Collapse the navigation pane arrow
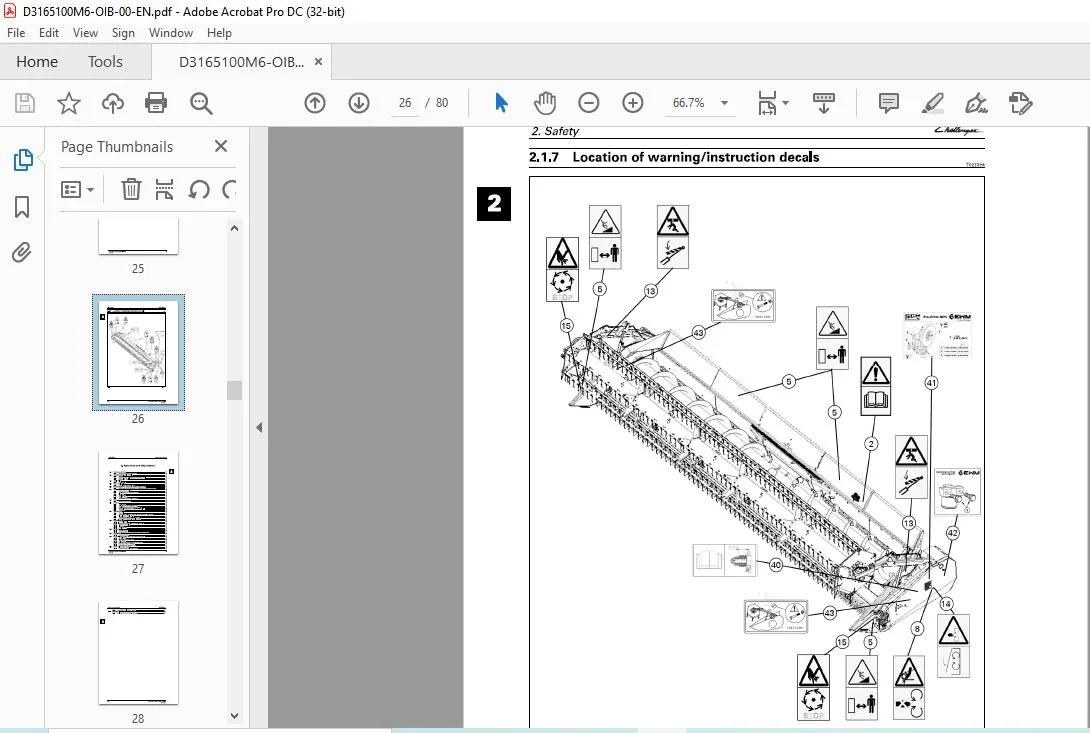 pyautogui.click(x=259, y=428)
